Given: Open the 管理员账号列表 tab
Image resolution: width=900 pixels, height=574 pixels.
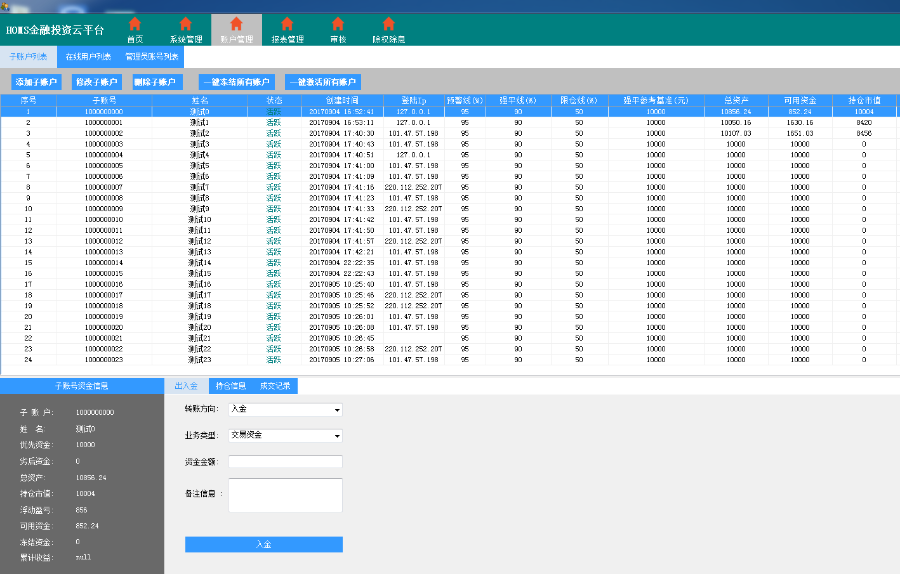Looking at the screenshot, I should tap(153, 56).
